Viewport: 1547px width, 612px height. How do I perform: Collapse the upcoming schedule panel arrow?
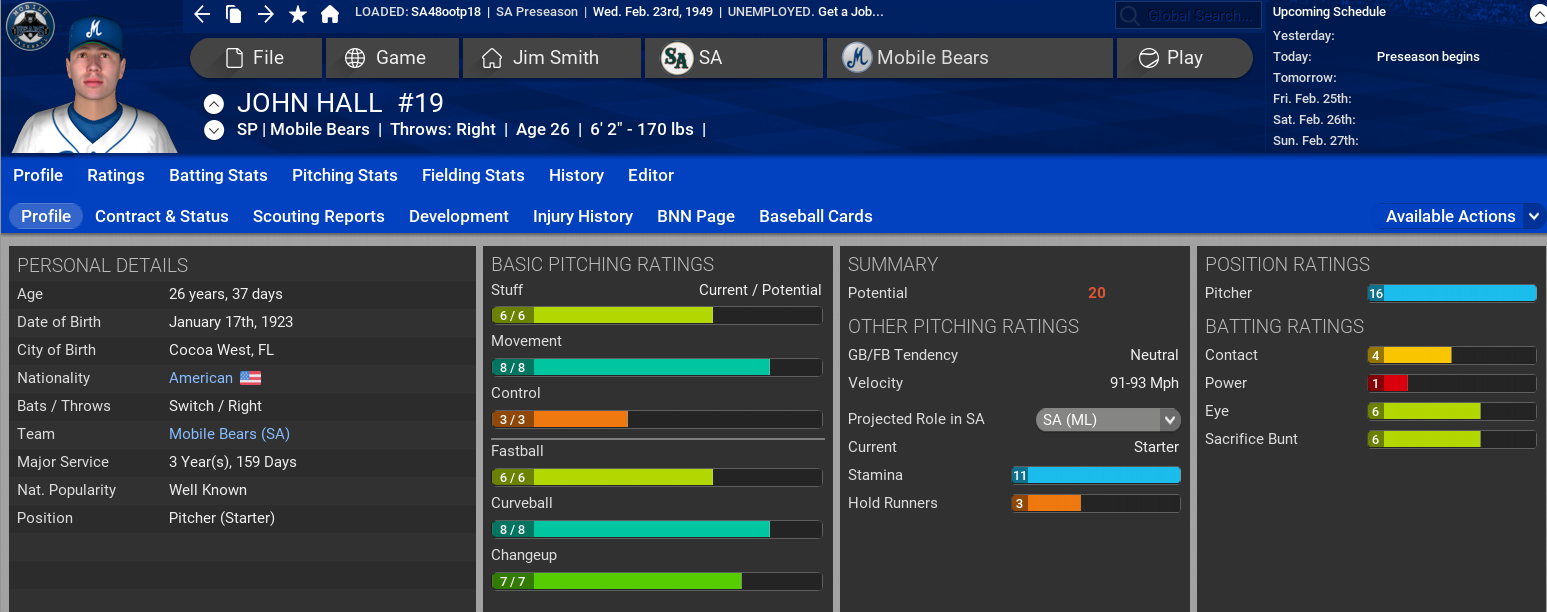click(x=1536, y=13)
